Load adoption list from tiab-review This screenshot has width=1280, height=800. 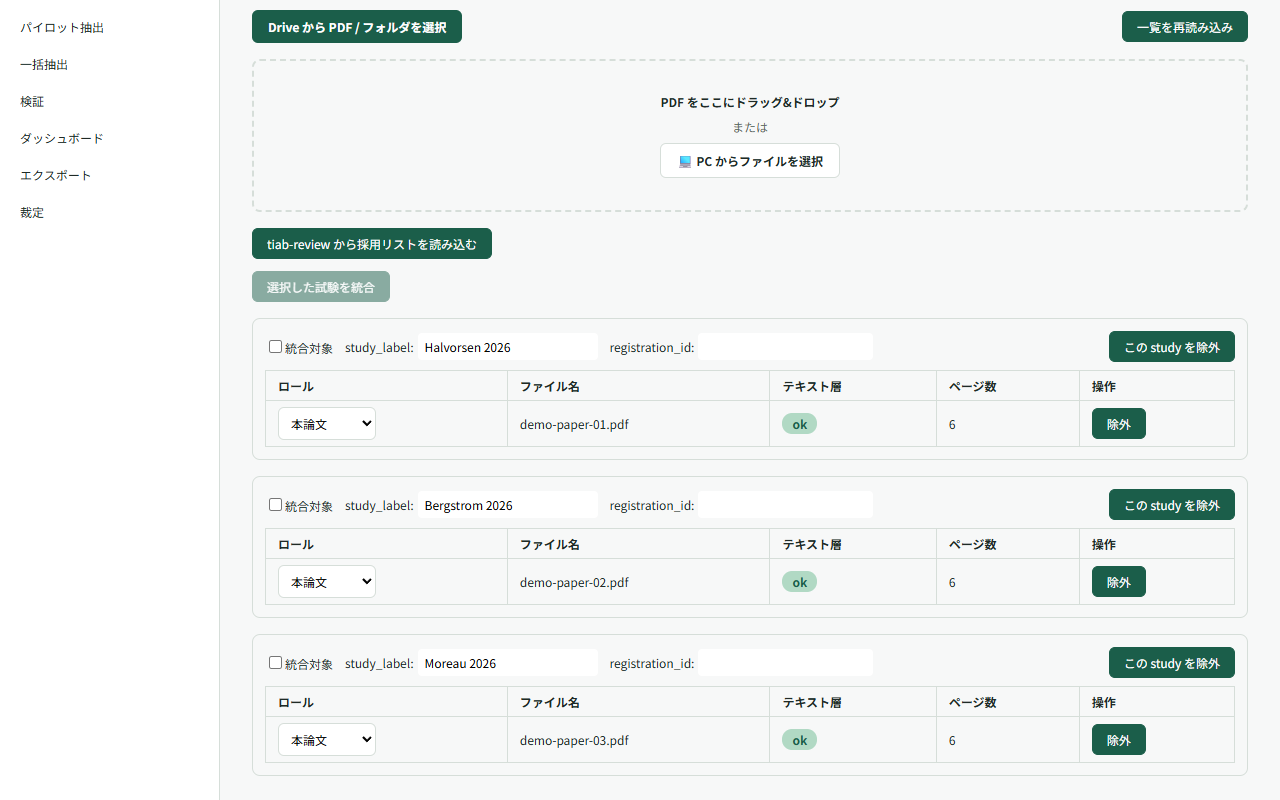pyautogui.click(x=372, y=244)
